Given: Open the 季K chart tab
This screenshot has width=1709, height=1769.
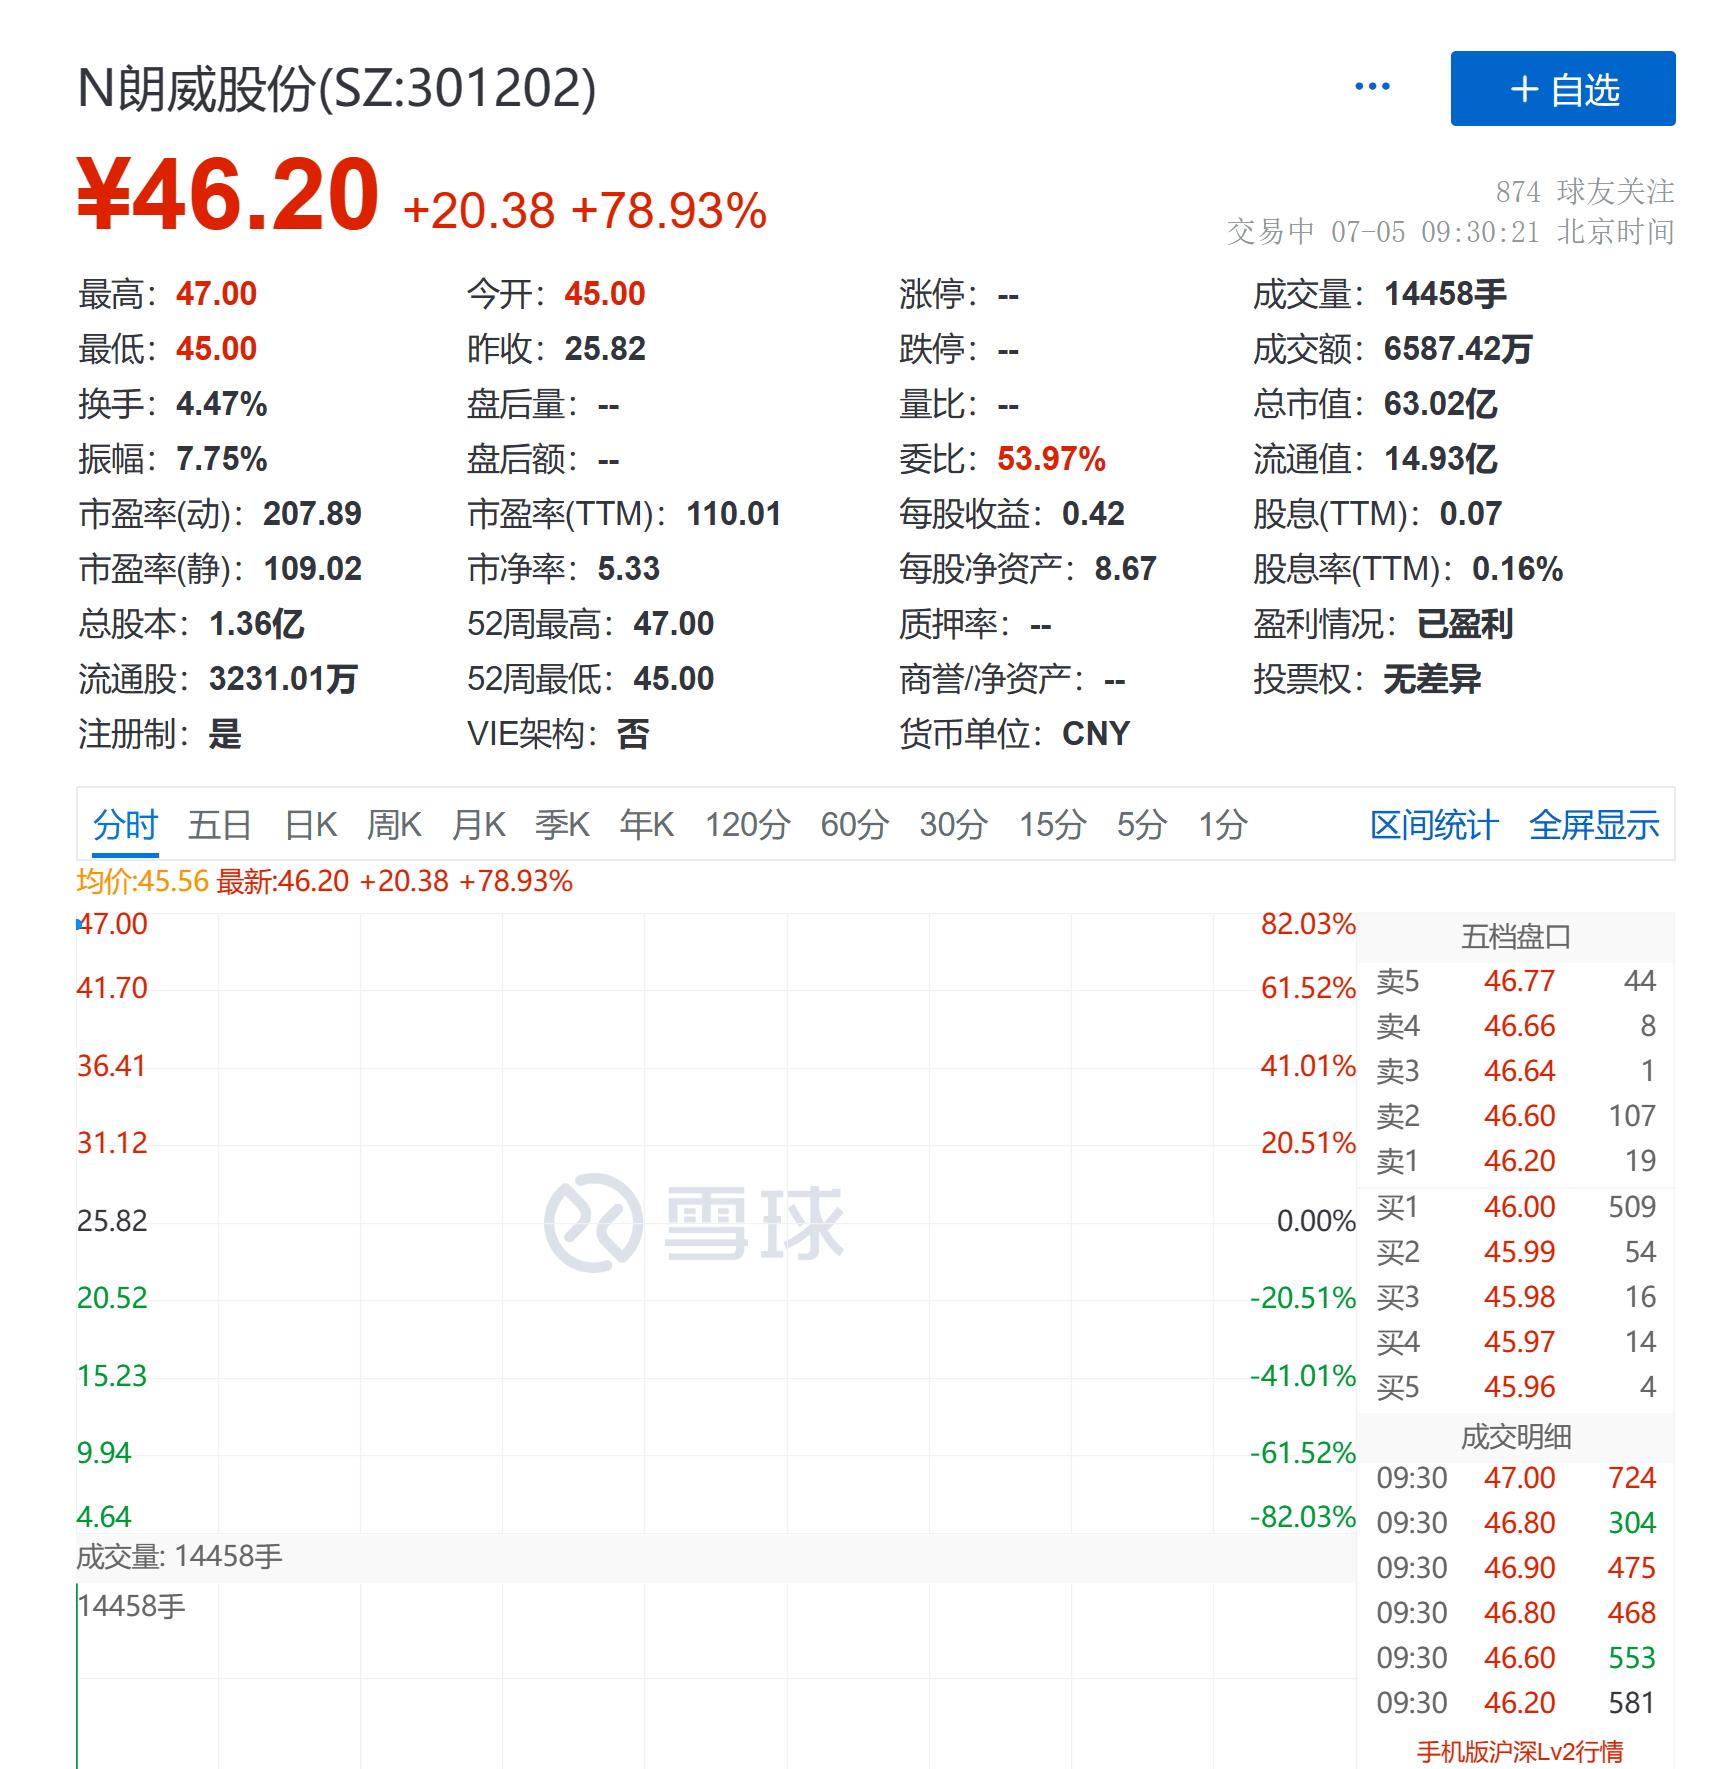Looking at the screenshot, I should (562, 826).
